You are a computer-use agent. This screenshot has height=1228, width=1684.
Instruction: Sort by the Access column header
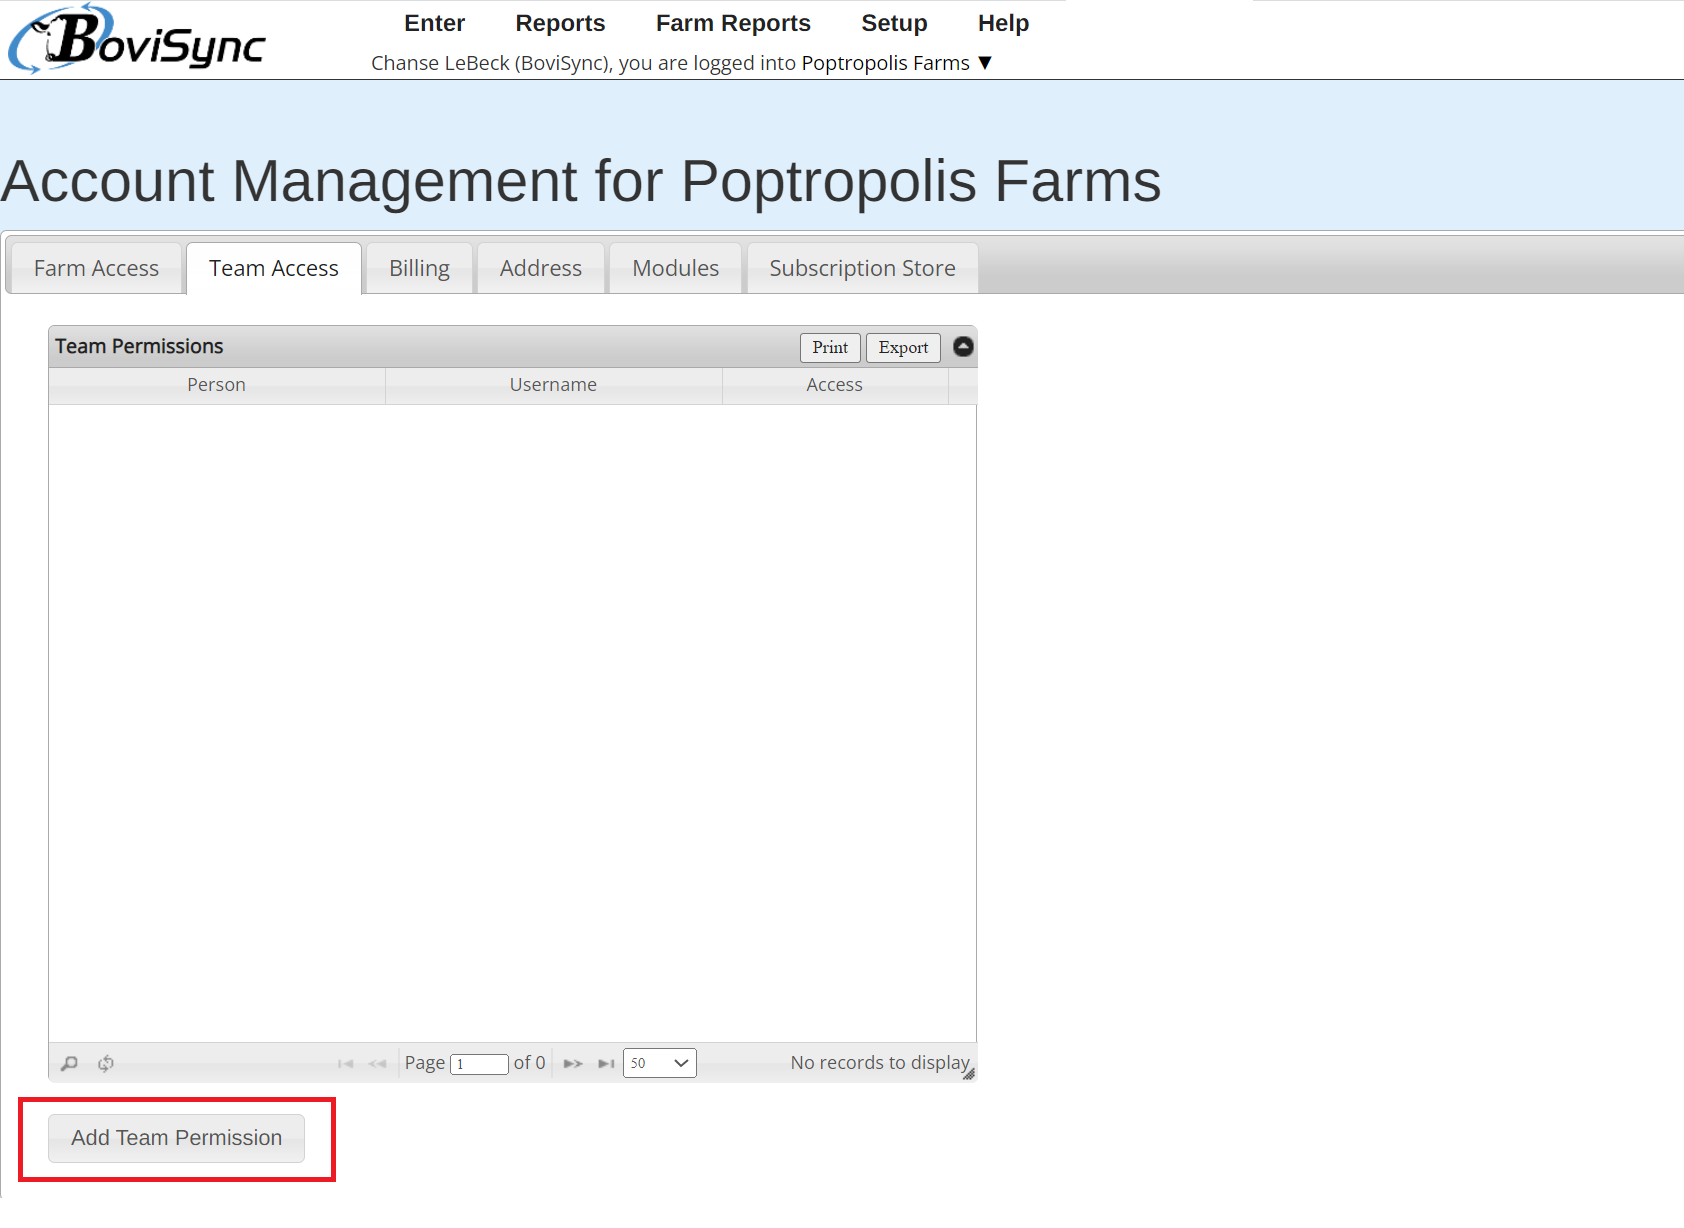coord(835,385)
